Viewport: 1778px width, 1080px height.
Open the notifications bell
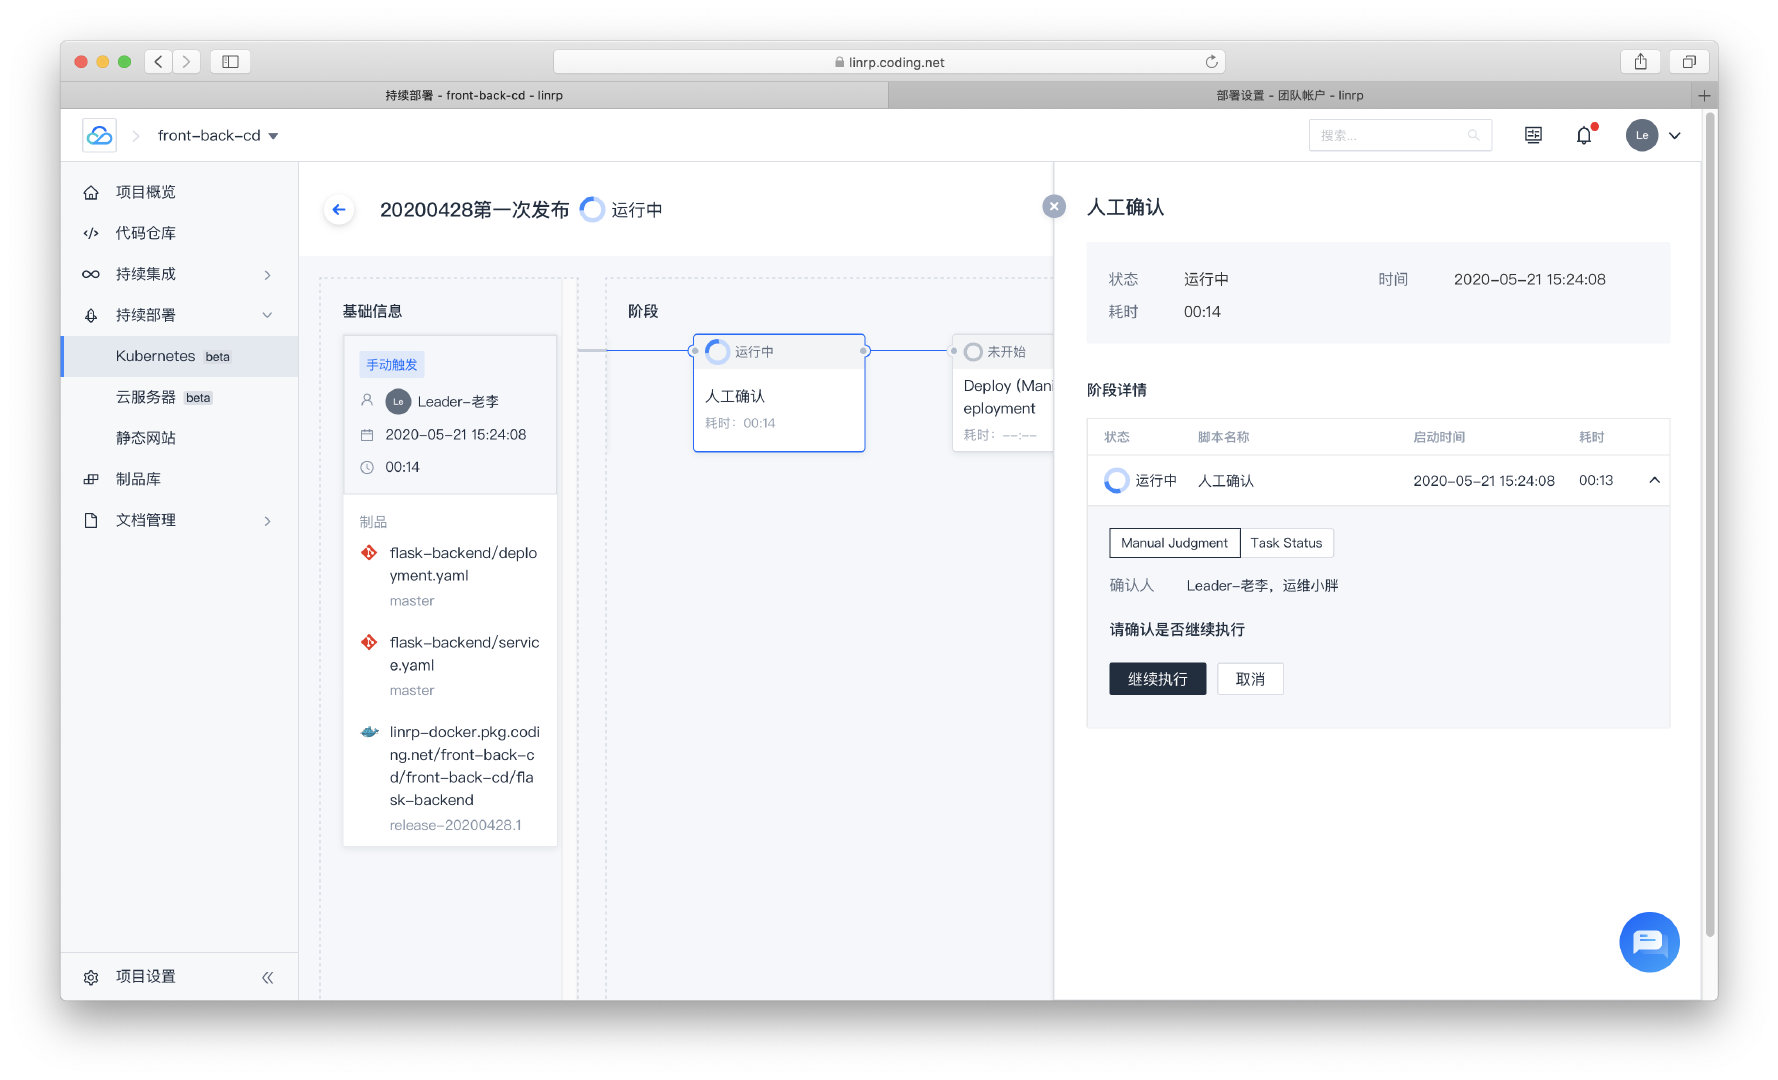pyautogui.click(x=1584, y=135)
